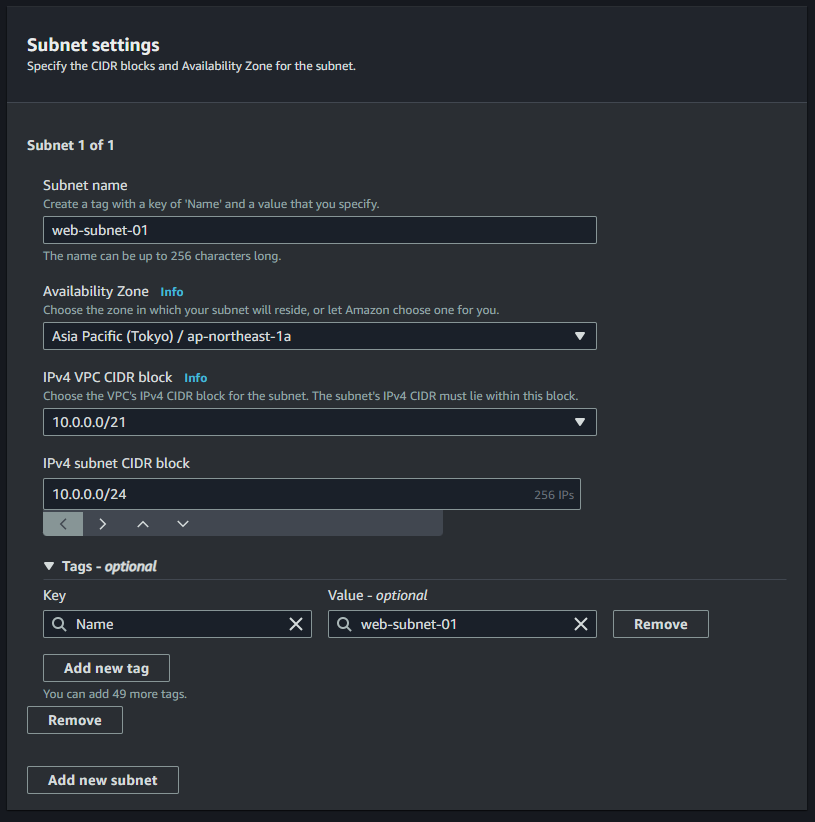Clear the web-subnet-01 tag value
815x822 pixels.
[581, 624]
